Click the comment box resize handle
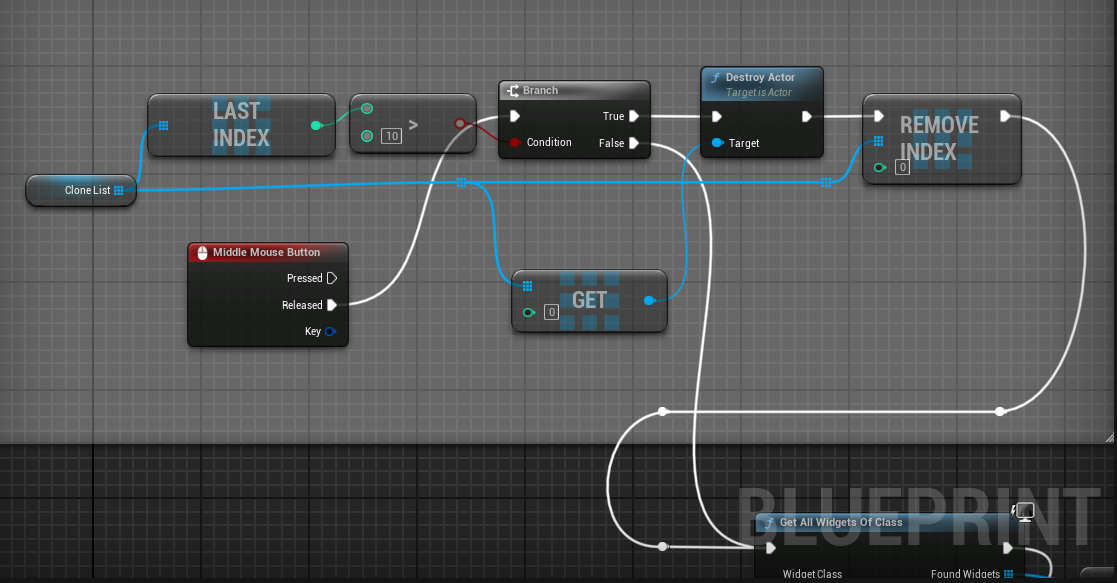Image resolution: width=1117 pixels, height=583 pixels. pyautogui.click(x=1109, y=436)
